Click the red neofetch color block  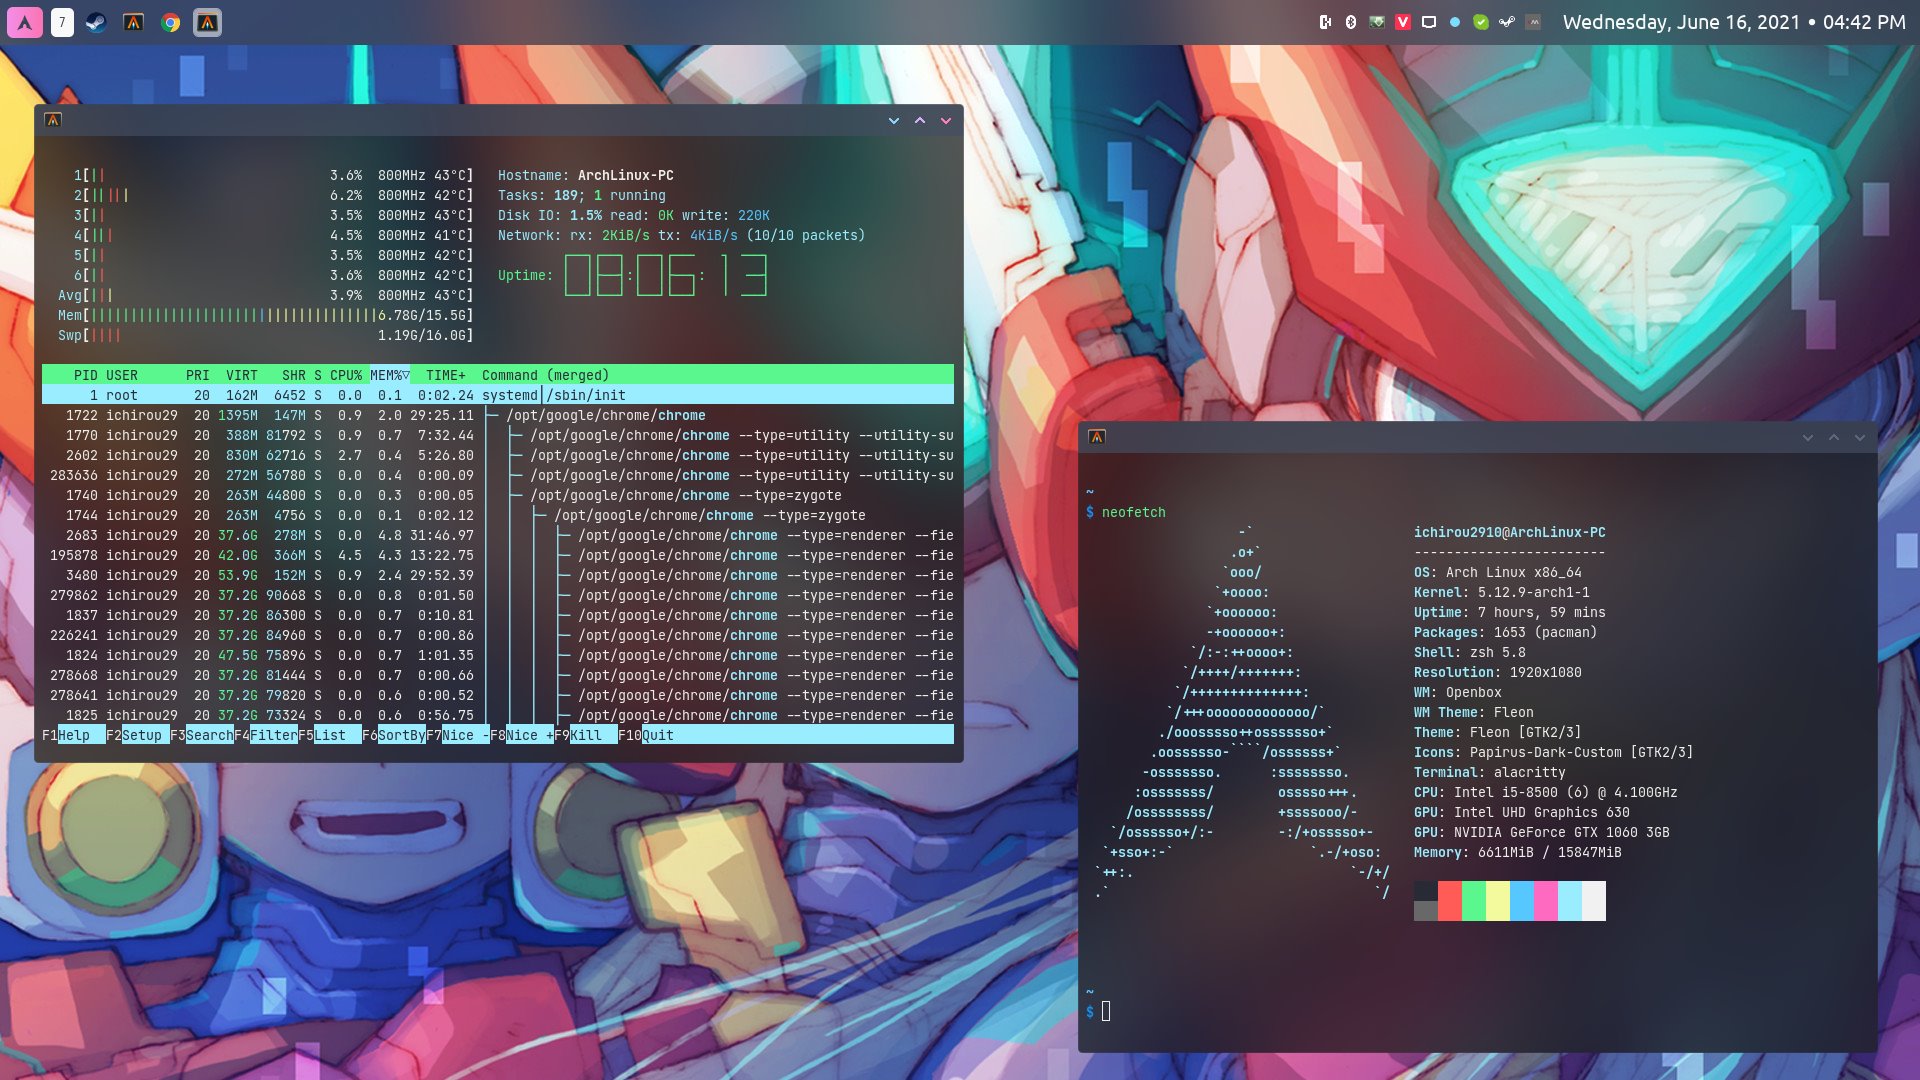point(1449,900)
